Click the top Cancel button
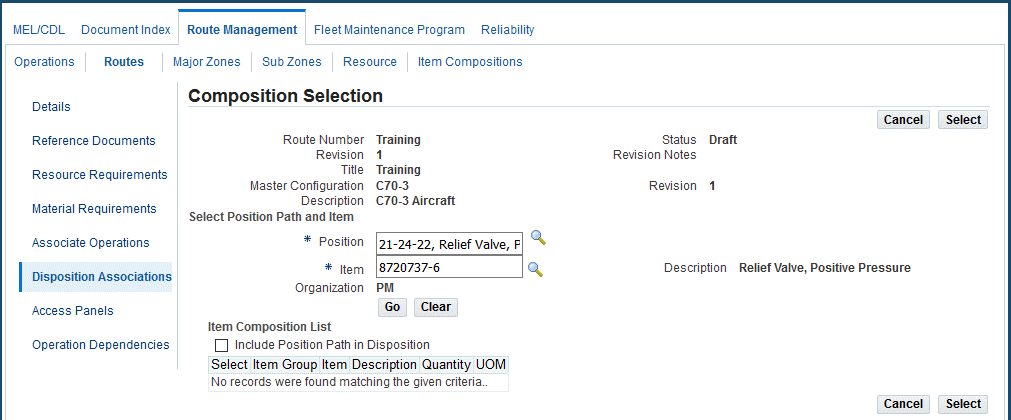 coord(903,120)
